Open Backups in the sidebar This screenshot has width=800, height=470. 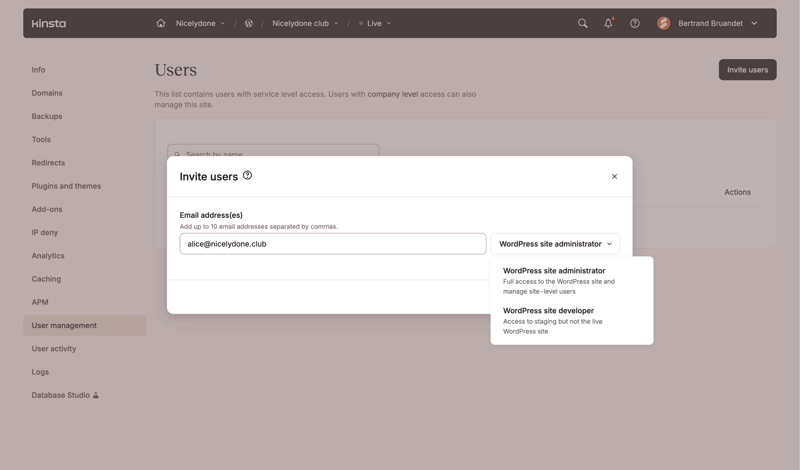pyautogui.click(x=47, y=116)
